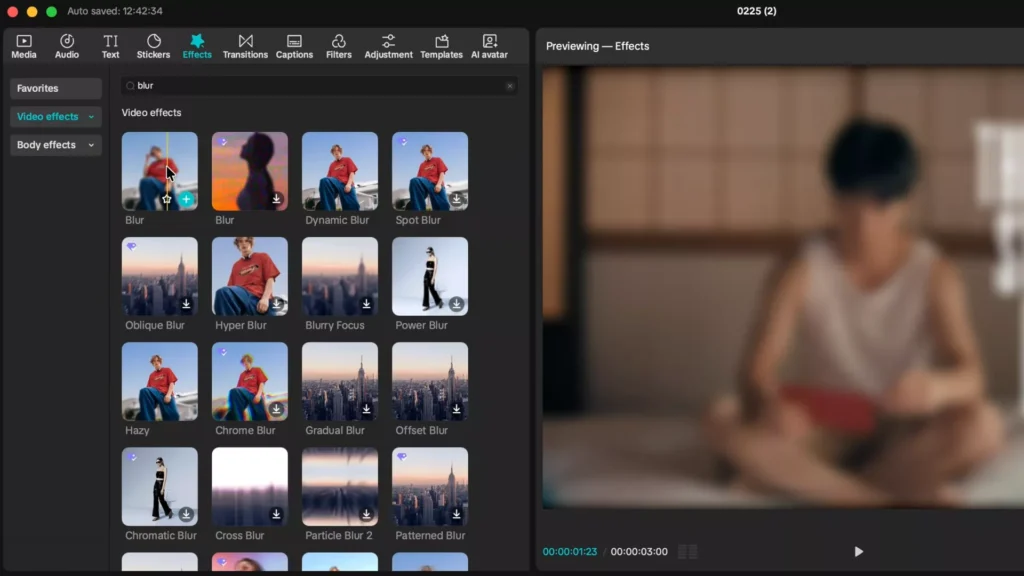Clear the blur search text

pyautogui.click(x=509, y=86)
